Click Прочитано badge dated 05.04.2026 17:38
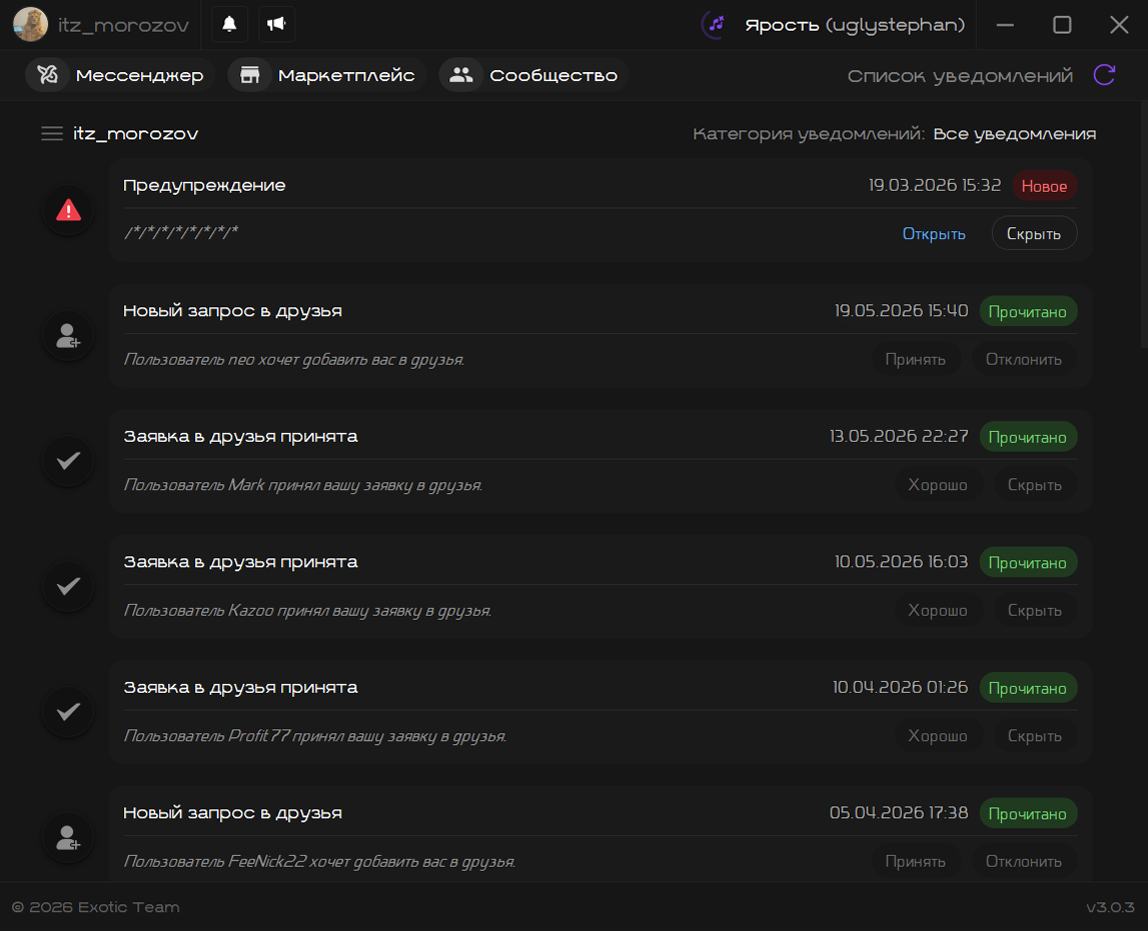Image resolution: width=1148 pixels, height=931 pixels. pos(1028,813)
